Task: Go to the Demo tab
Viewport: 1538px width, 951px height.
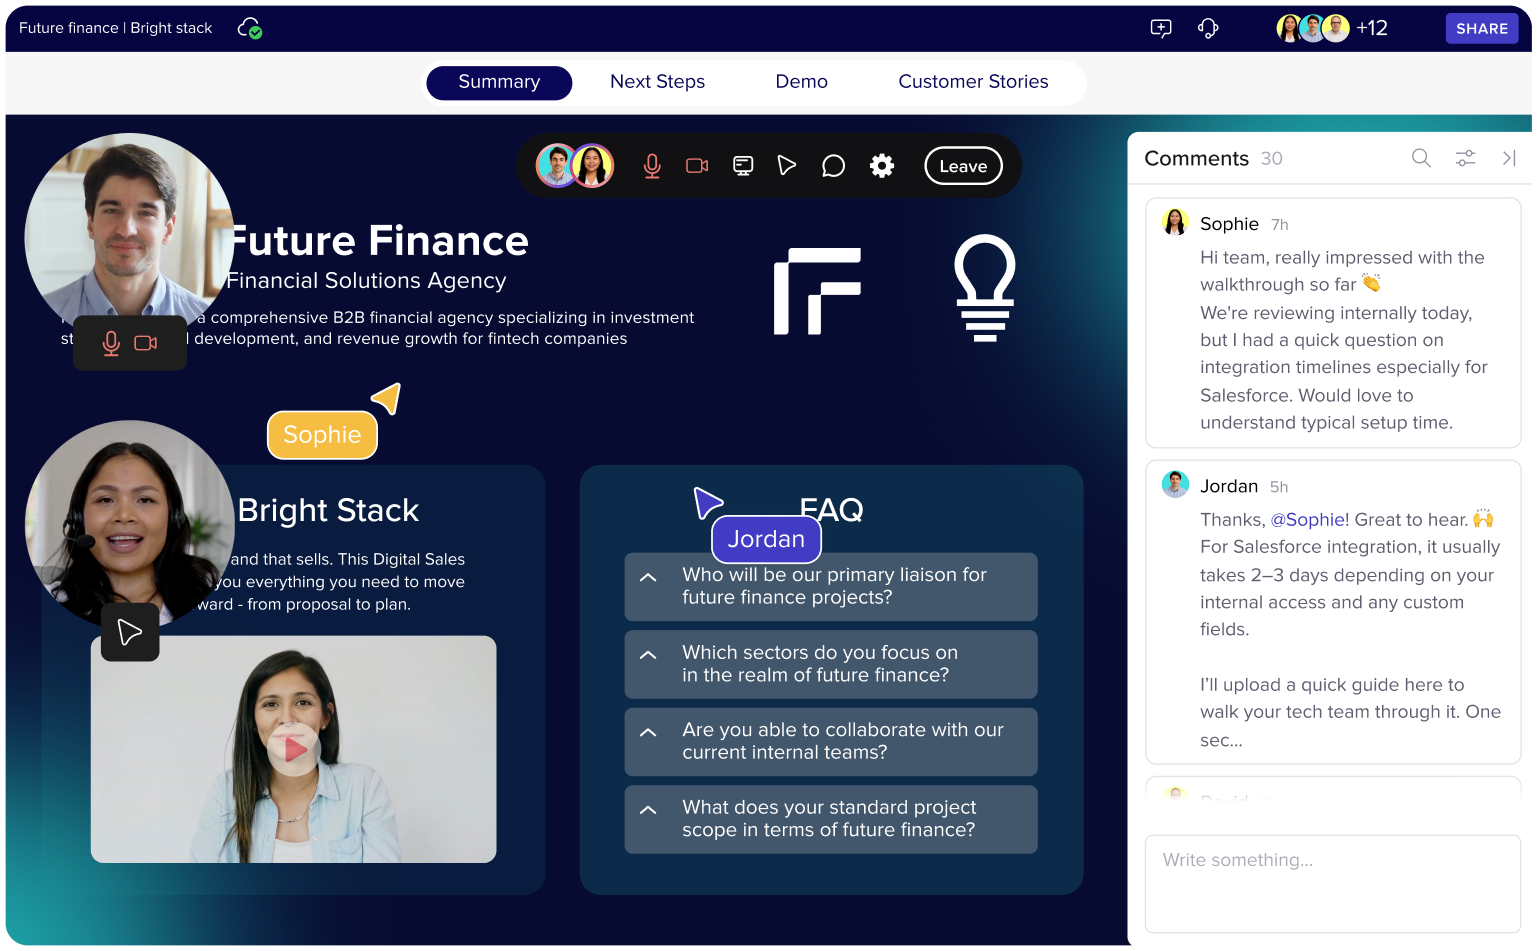Action: [801, 82]
